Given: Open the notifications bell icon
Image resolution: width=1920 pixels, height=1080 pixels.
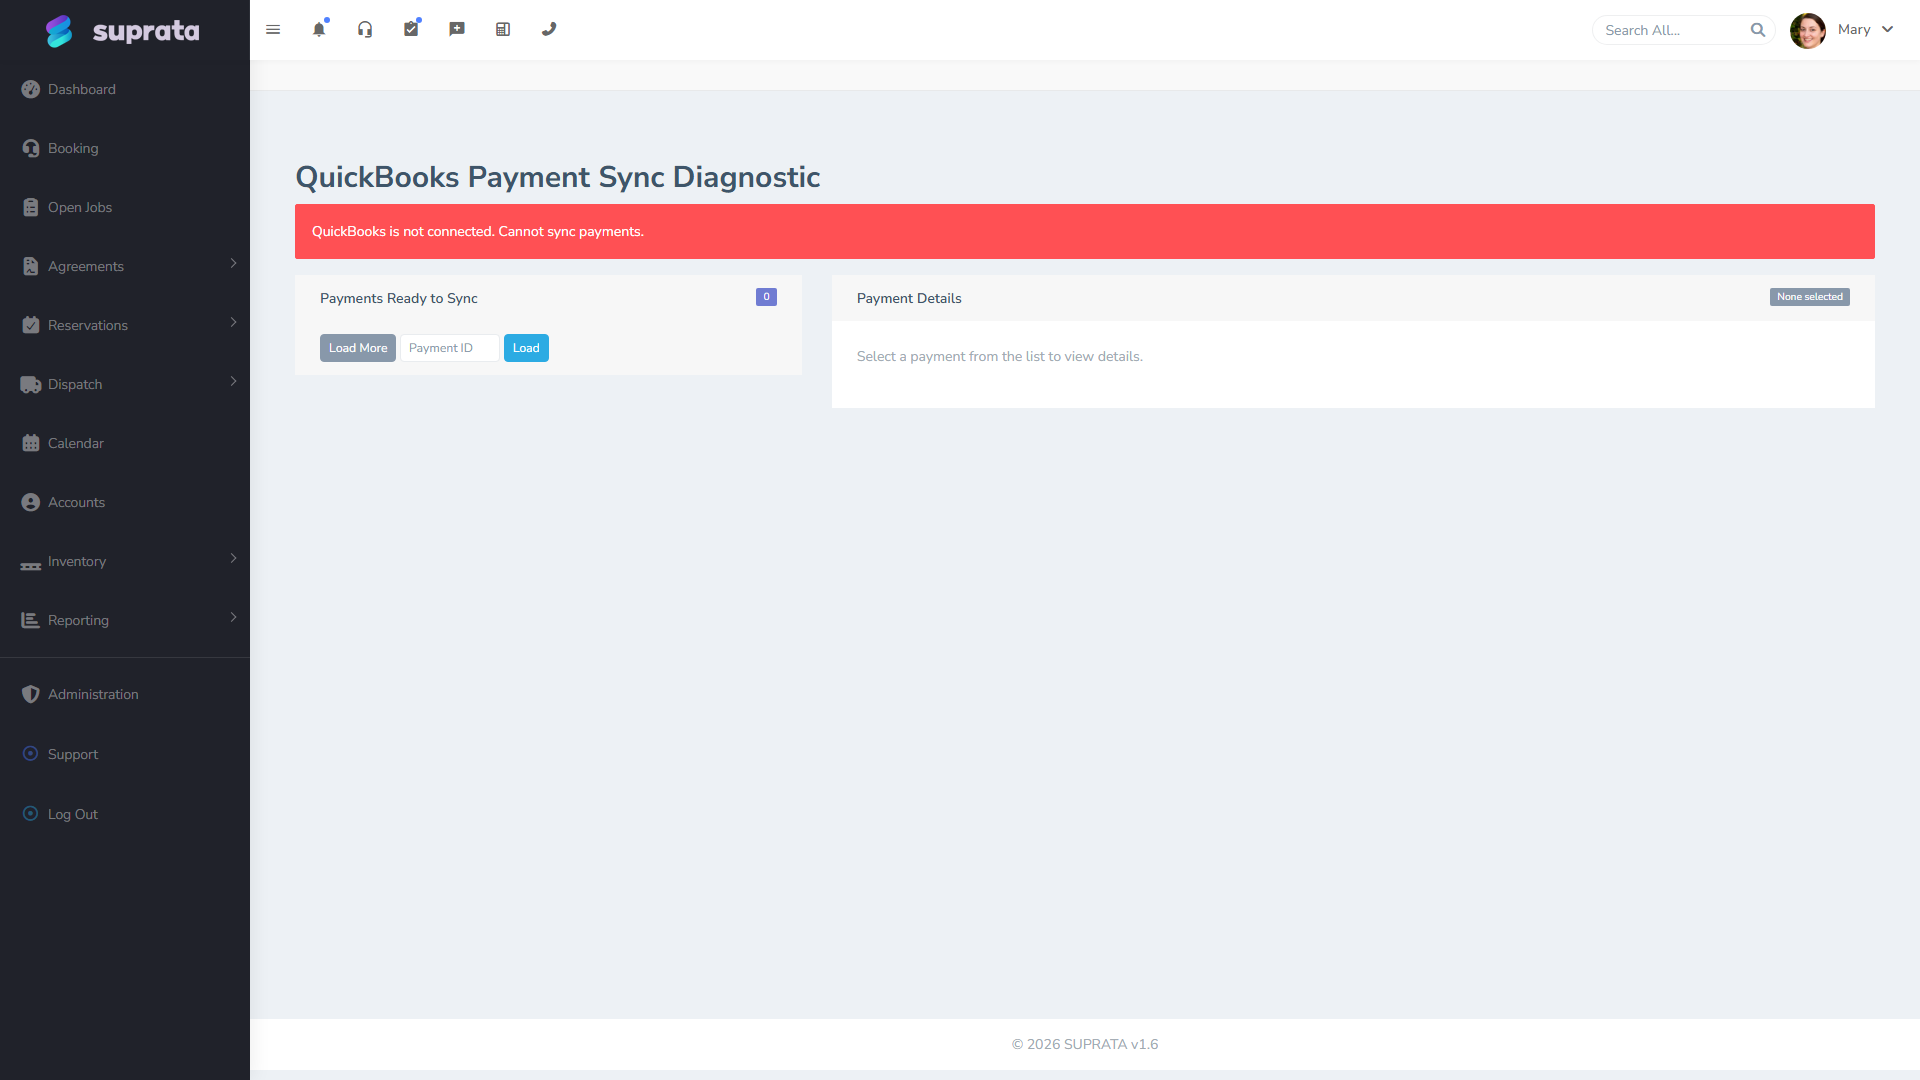Looking at the screenshot, I should [319, 30].
